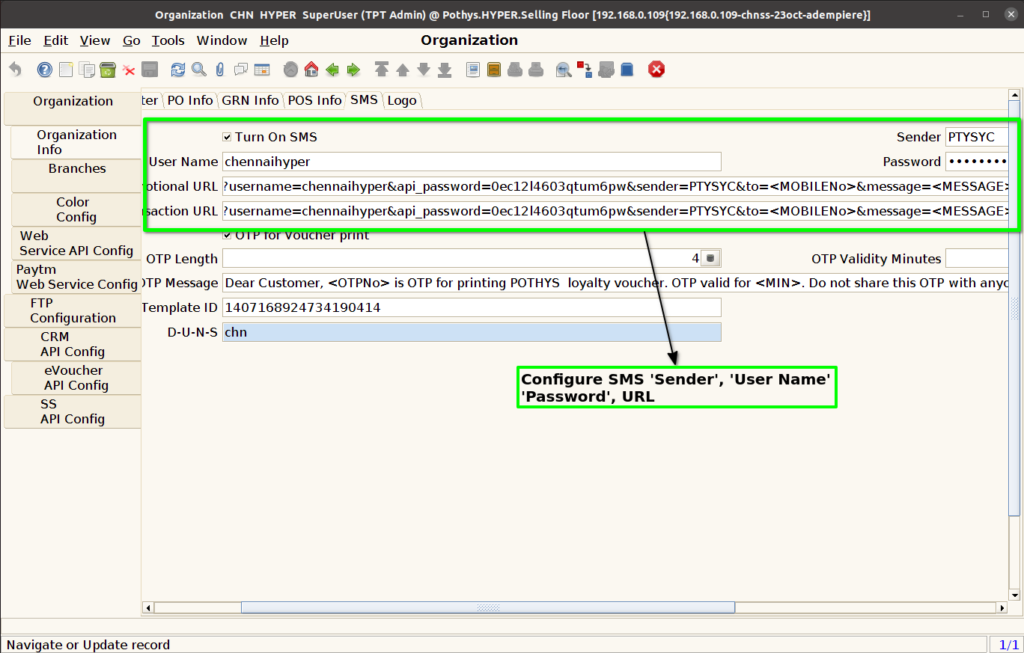Open the Color Config side tab

point(76,210)
